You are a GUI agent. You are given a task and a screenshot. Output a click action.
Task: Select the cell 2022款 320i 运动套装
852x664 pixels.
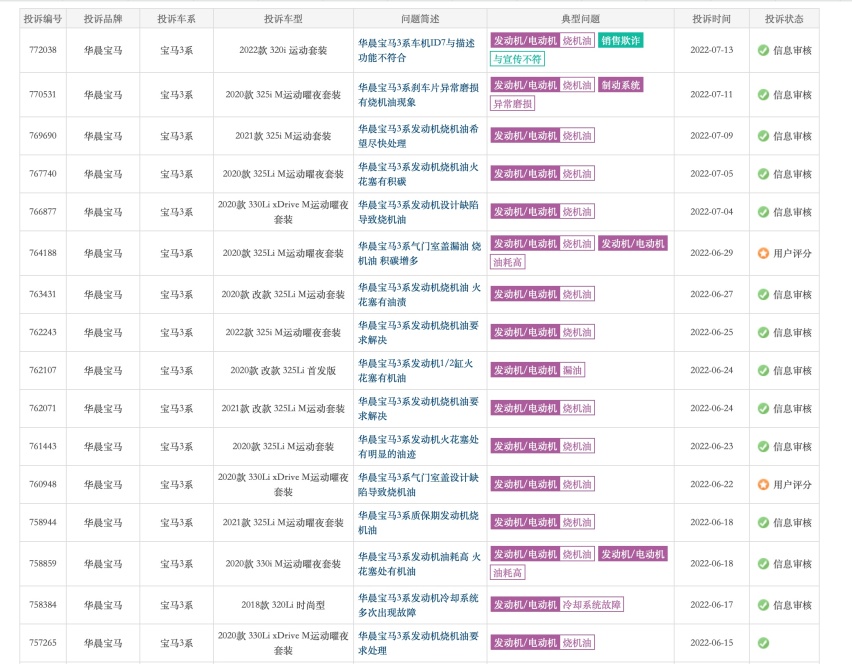tap(283, 51)
